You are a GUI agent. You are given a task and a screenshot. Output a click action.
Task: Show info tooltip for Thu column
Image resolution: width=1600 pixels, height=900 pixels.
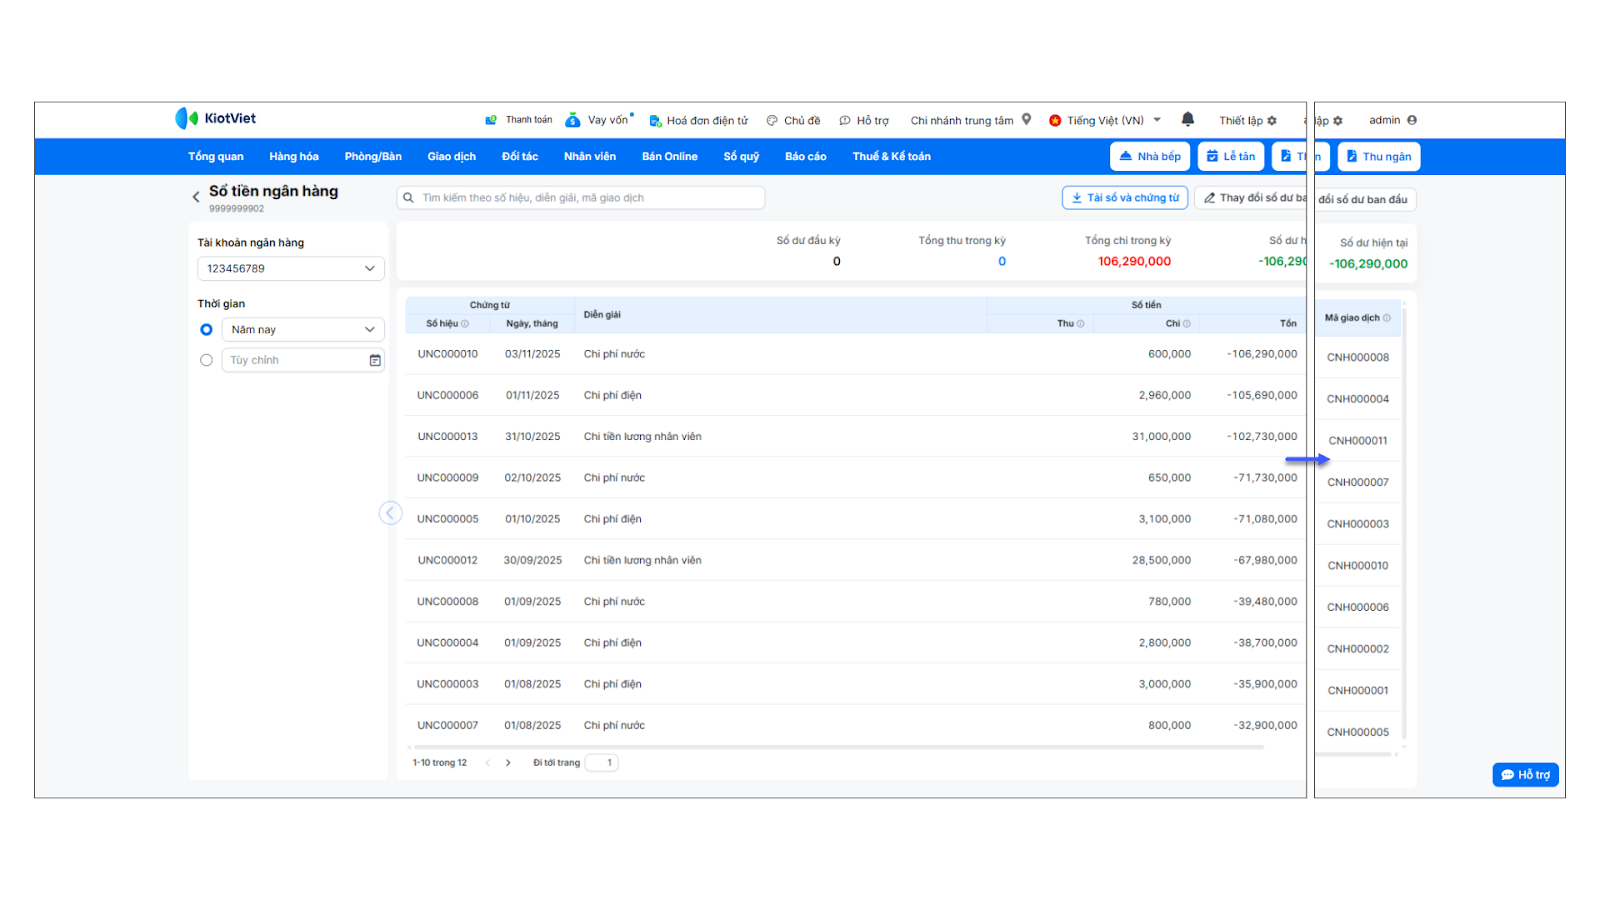(x=1080, y=324)
